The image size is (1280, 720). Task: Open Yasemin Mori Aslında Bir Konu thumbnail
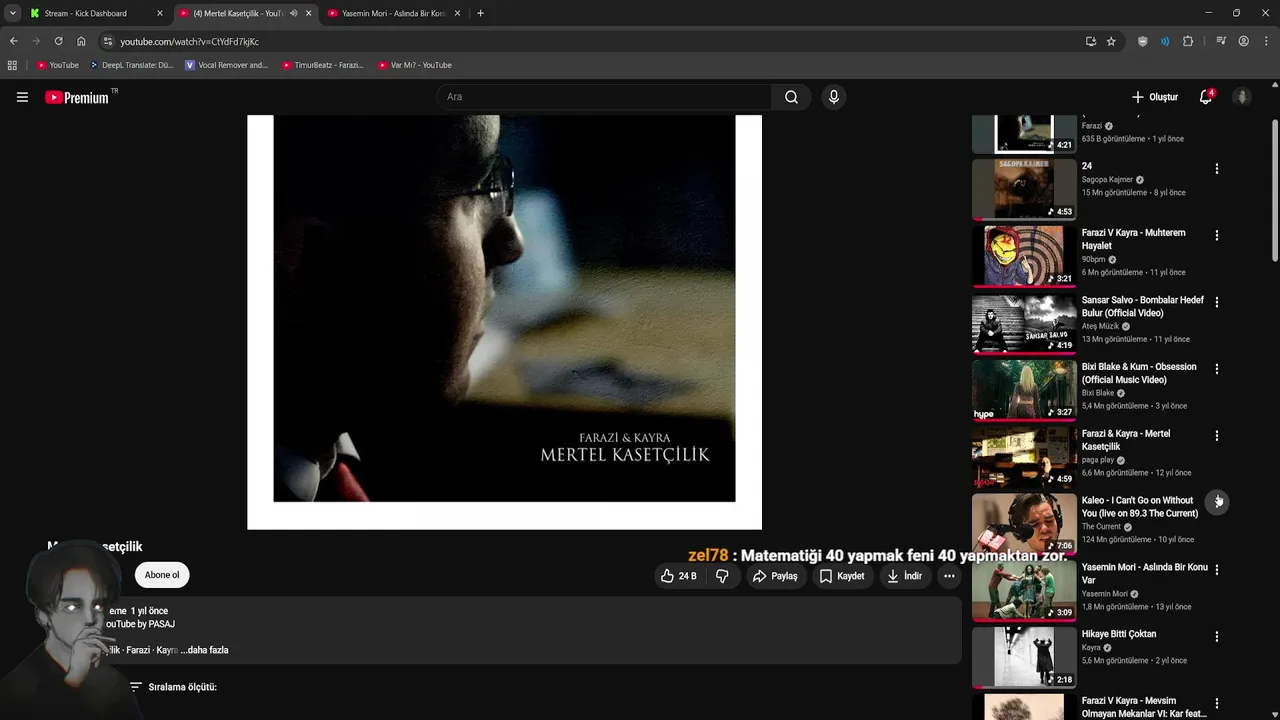point(1024,589)
